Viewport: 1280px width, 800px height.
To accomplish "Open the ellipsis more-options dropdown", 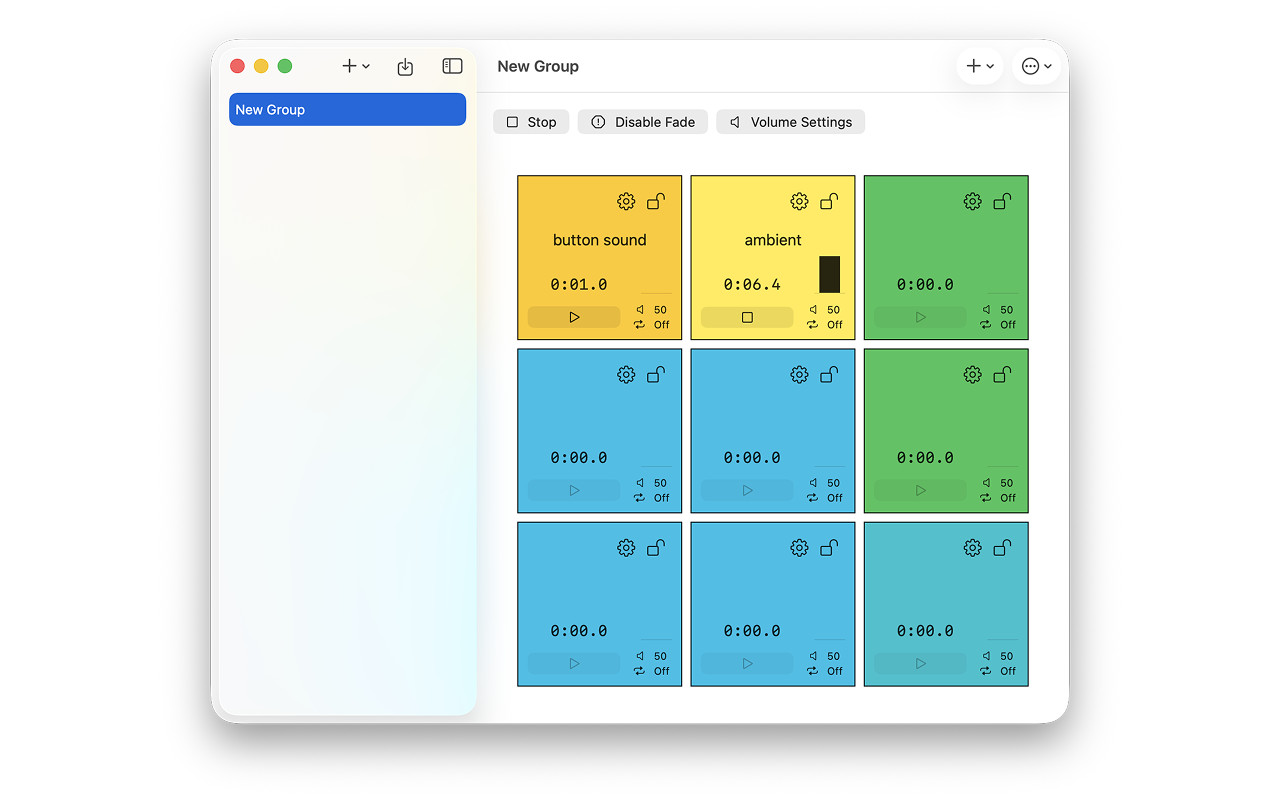I will pyautogui.click(x=1037, y=66).
